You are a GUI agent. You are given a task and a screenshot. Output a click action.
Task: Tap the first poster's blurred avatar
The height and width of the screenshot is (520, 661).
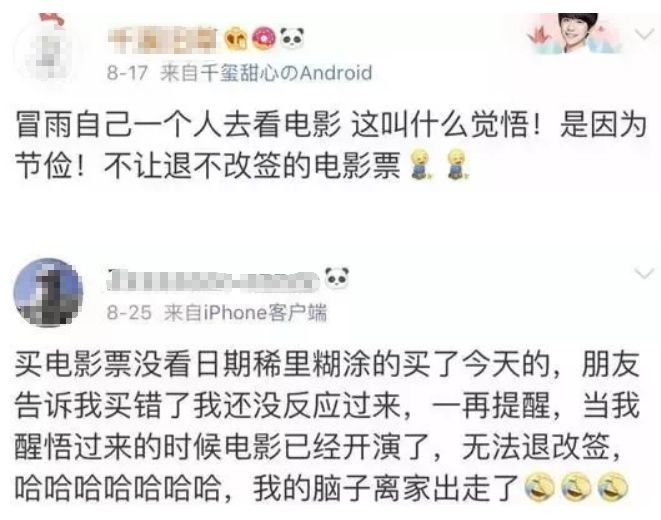click(47, 51)
